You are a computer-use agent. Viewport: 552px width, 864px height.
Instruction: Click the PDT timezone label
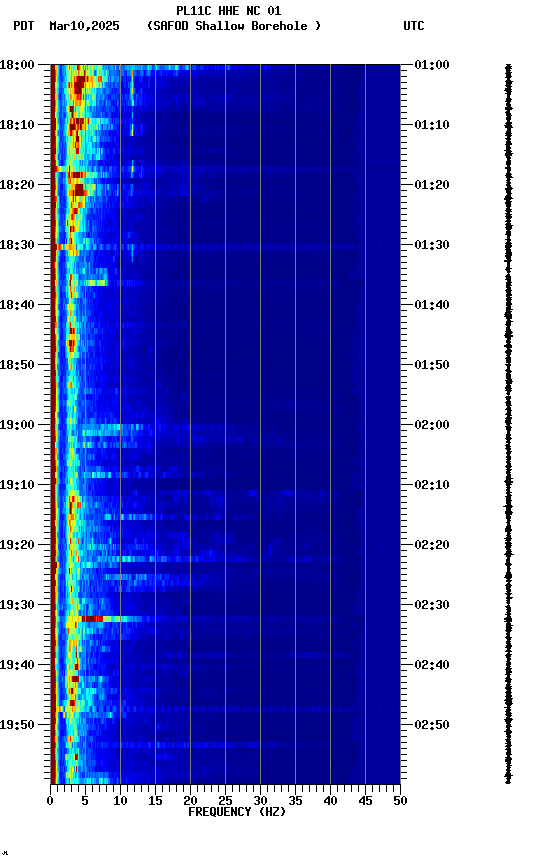pos(24,26)
